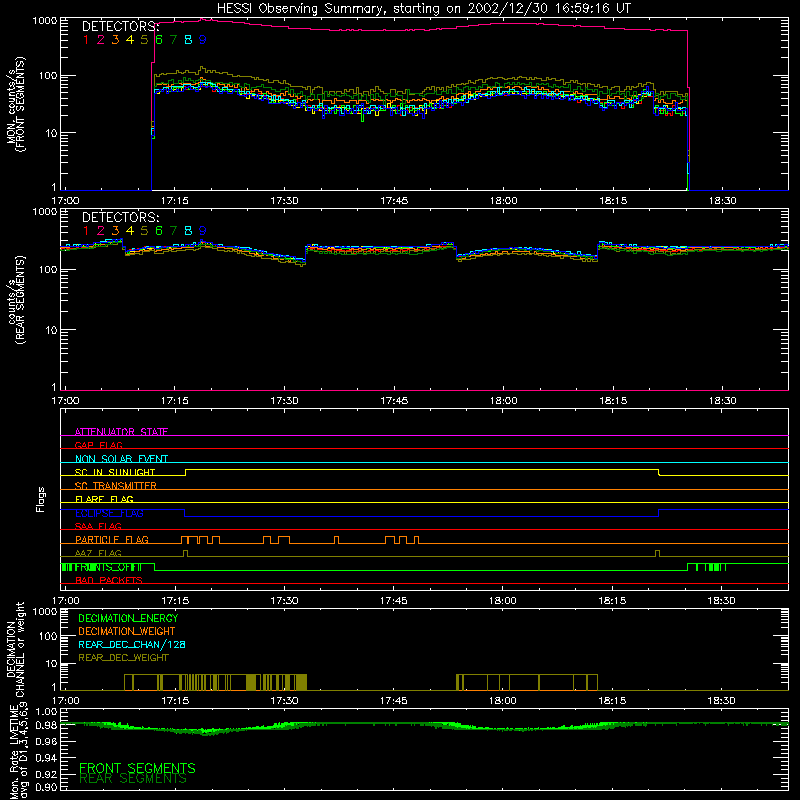800x800 pixels.
Task: Select detector 2 in rear segments legend
Action: tap(101, 231)
